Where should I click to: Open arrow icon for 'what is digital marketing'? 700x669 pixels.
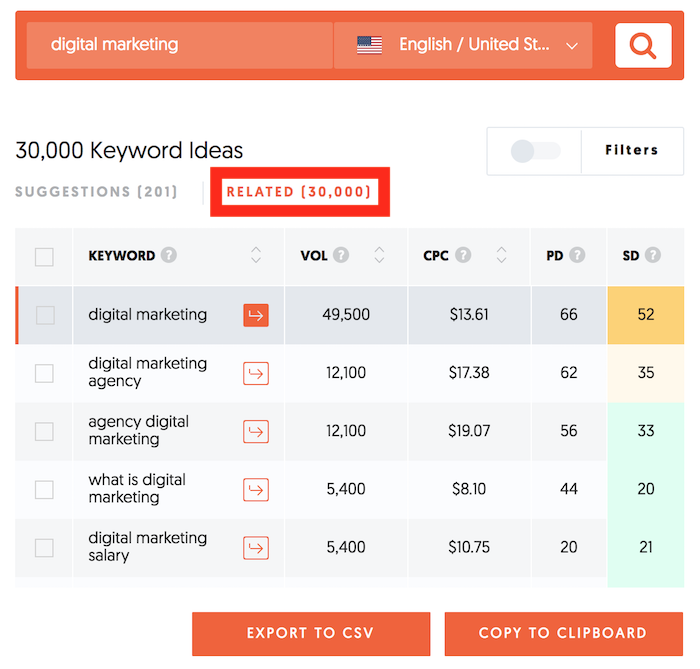(x=256, y=489)
